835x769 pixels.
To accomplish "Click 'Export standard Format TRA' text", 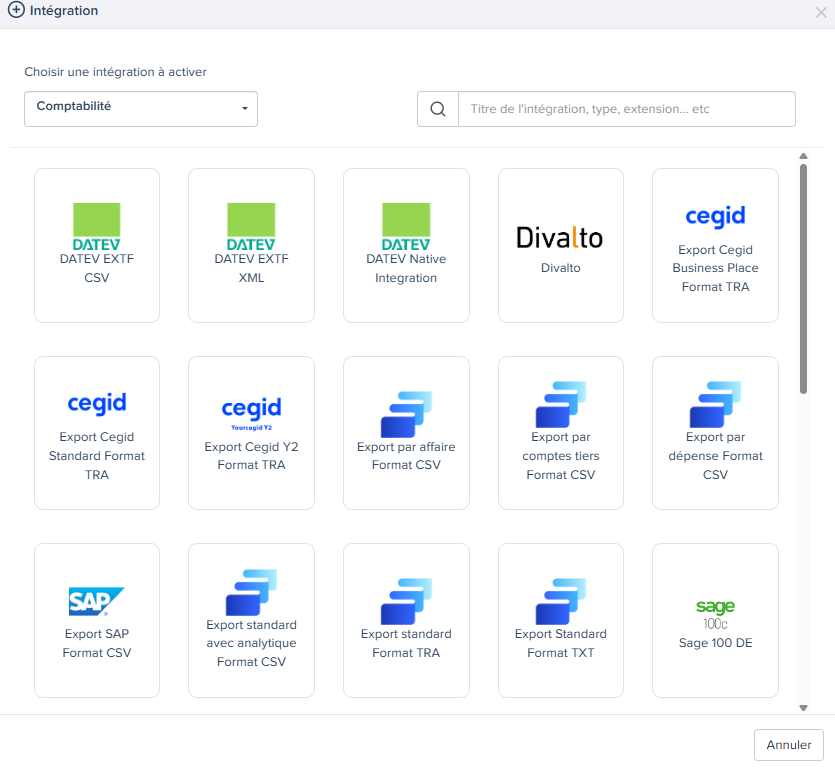I will [x=406, y=643].
